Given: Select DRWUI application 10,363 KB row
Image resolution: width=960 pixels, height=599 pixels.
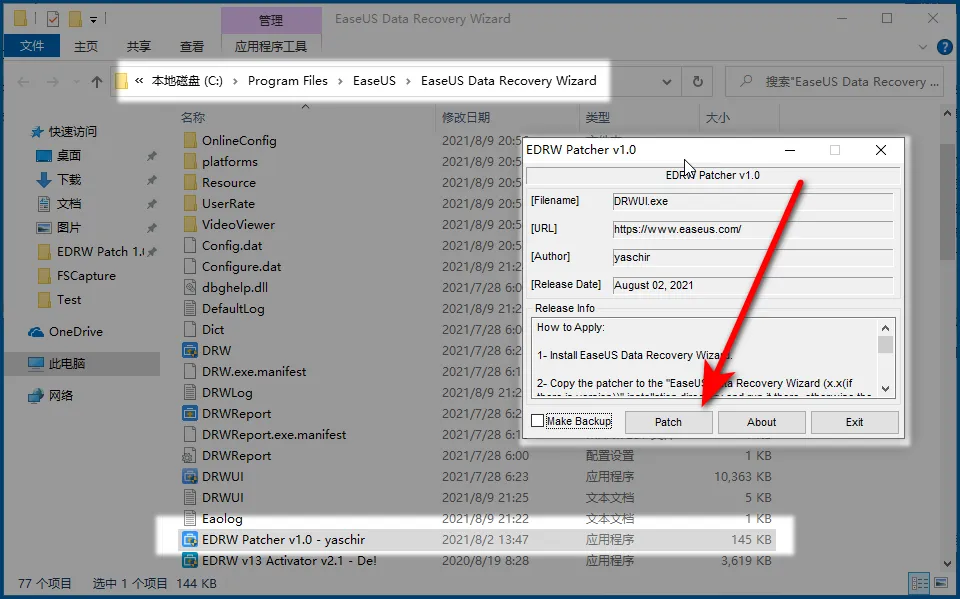Looking at the screenshot, I should tap(477, 477).
